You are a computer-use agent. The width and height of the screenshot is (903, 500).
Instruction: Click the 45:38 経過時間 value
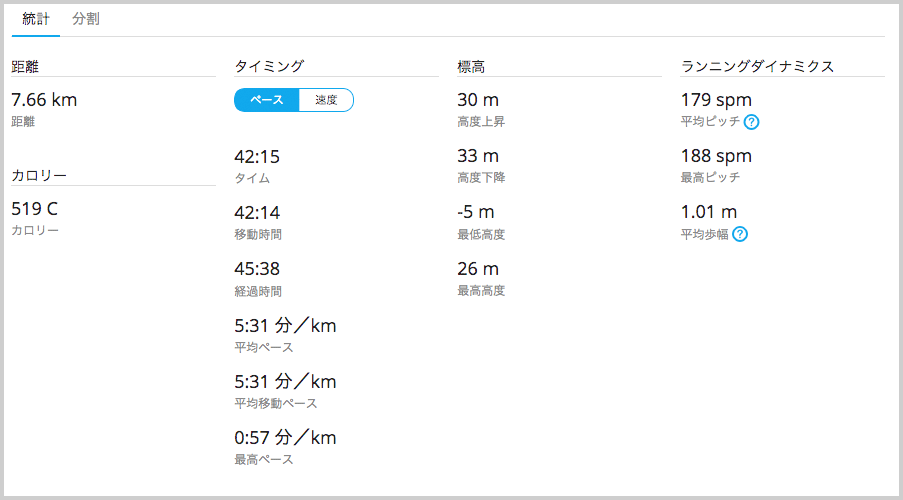[x=257, y=269]
